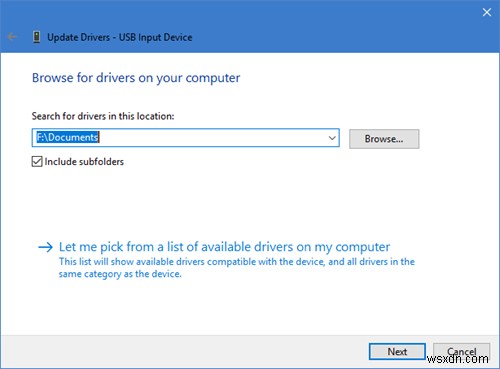Viewport: 500px width, 369px height.
Task: Click the 'This list will show available drivers' description
Action: [x=237, y=268]
